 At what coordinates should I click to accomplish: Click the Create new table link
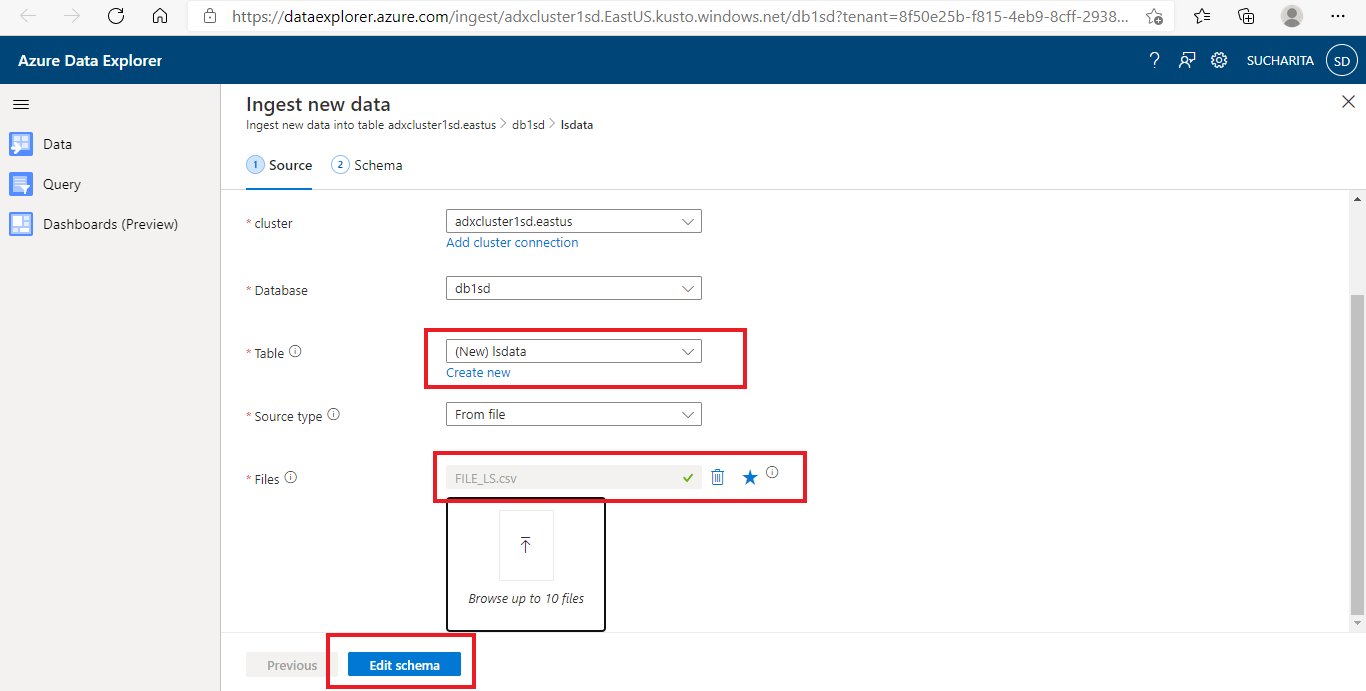(x=478, y=372)
